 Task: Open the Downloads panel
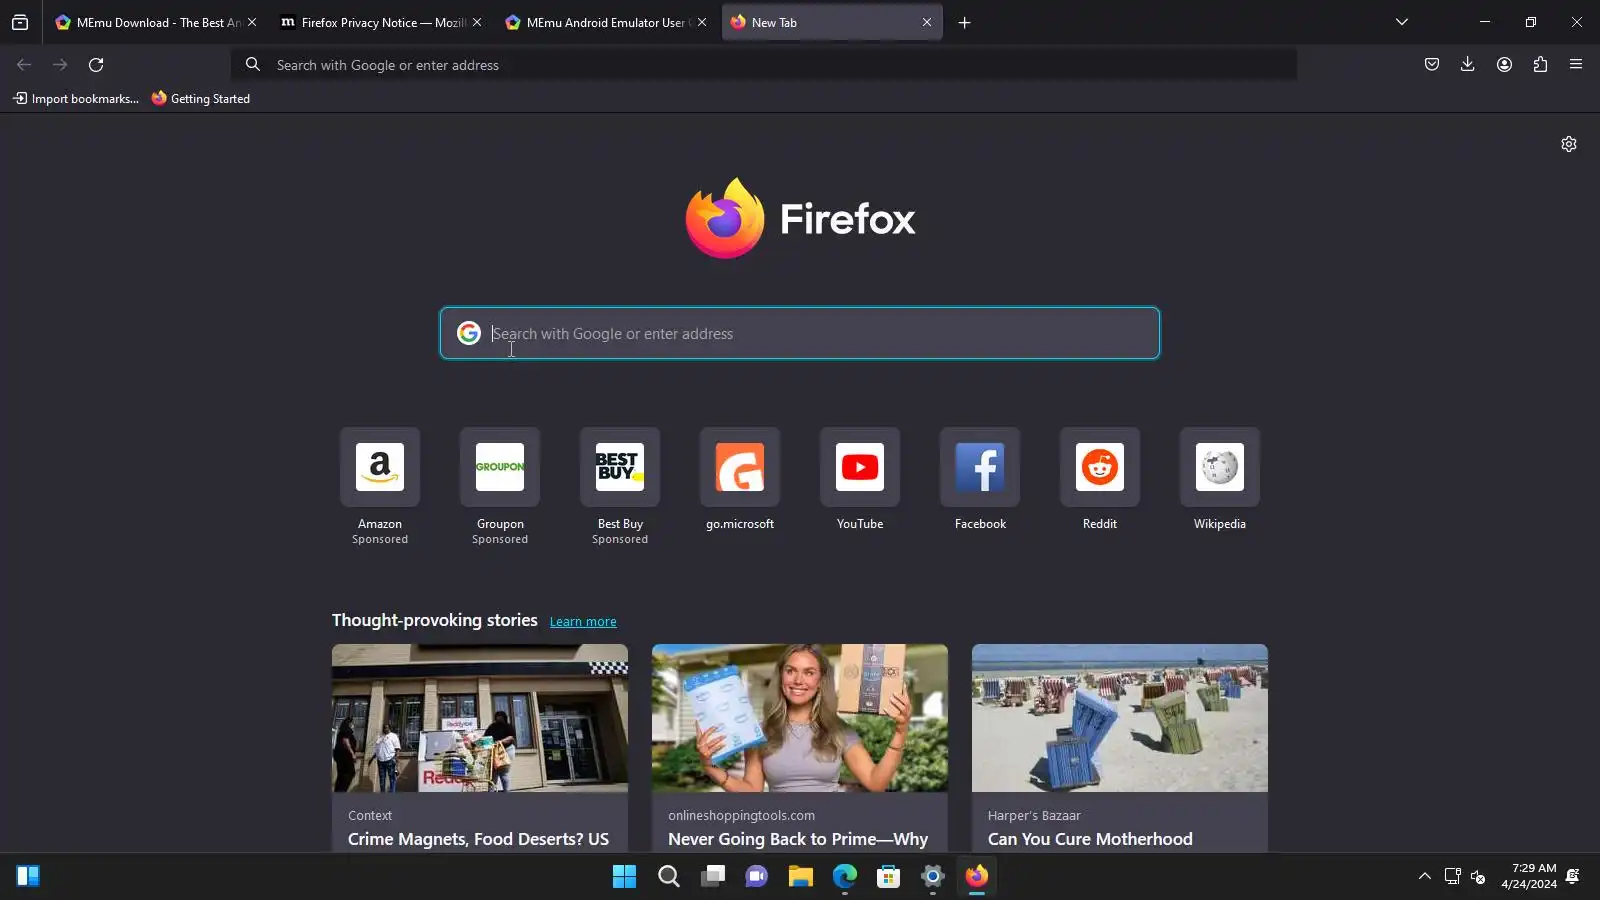tap(1468, 65)
